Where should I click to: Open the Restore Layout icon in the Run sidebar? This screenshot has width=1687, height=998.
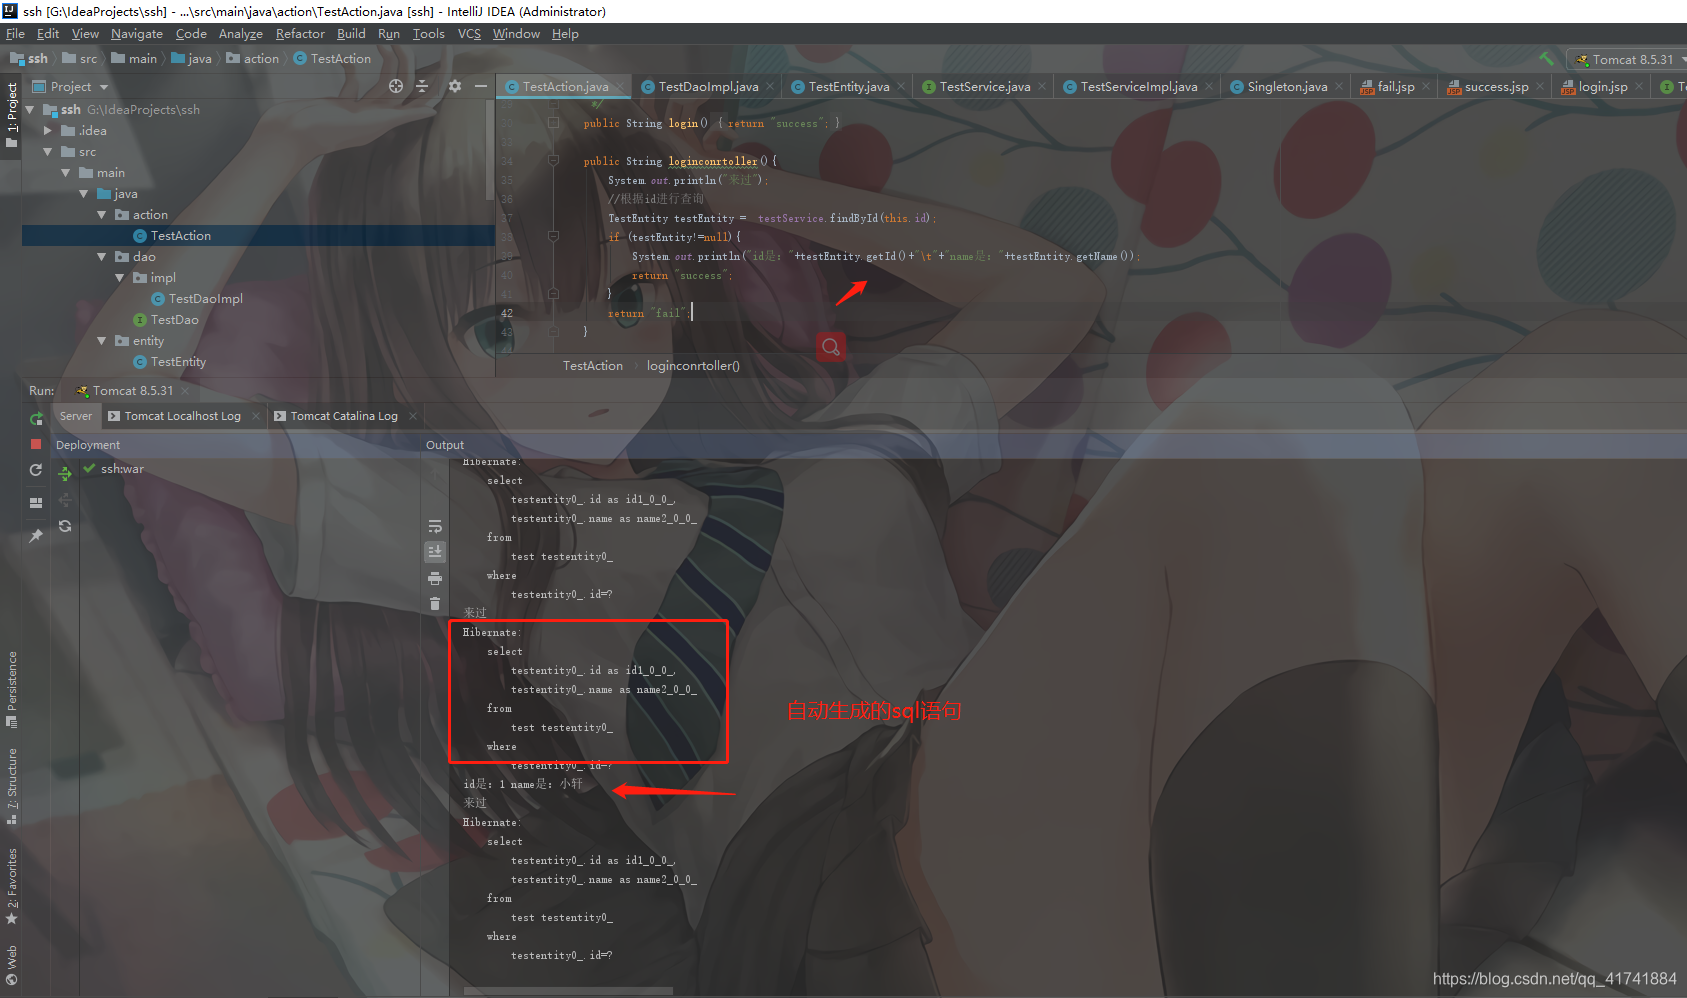click(36, 503)
